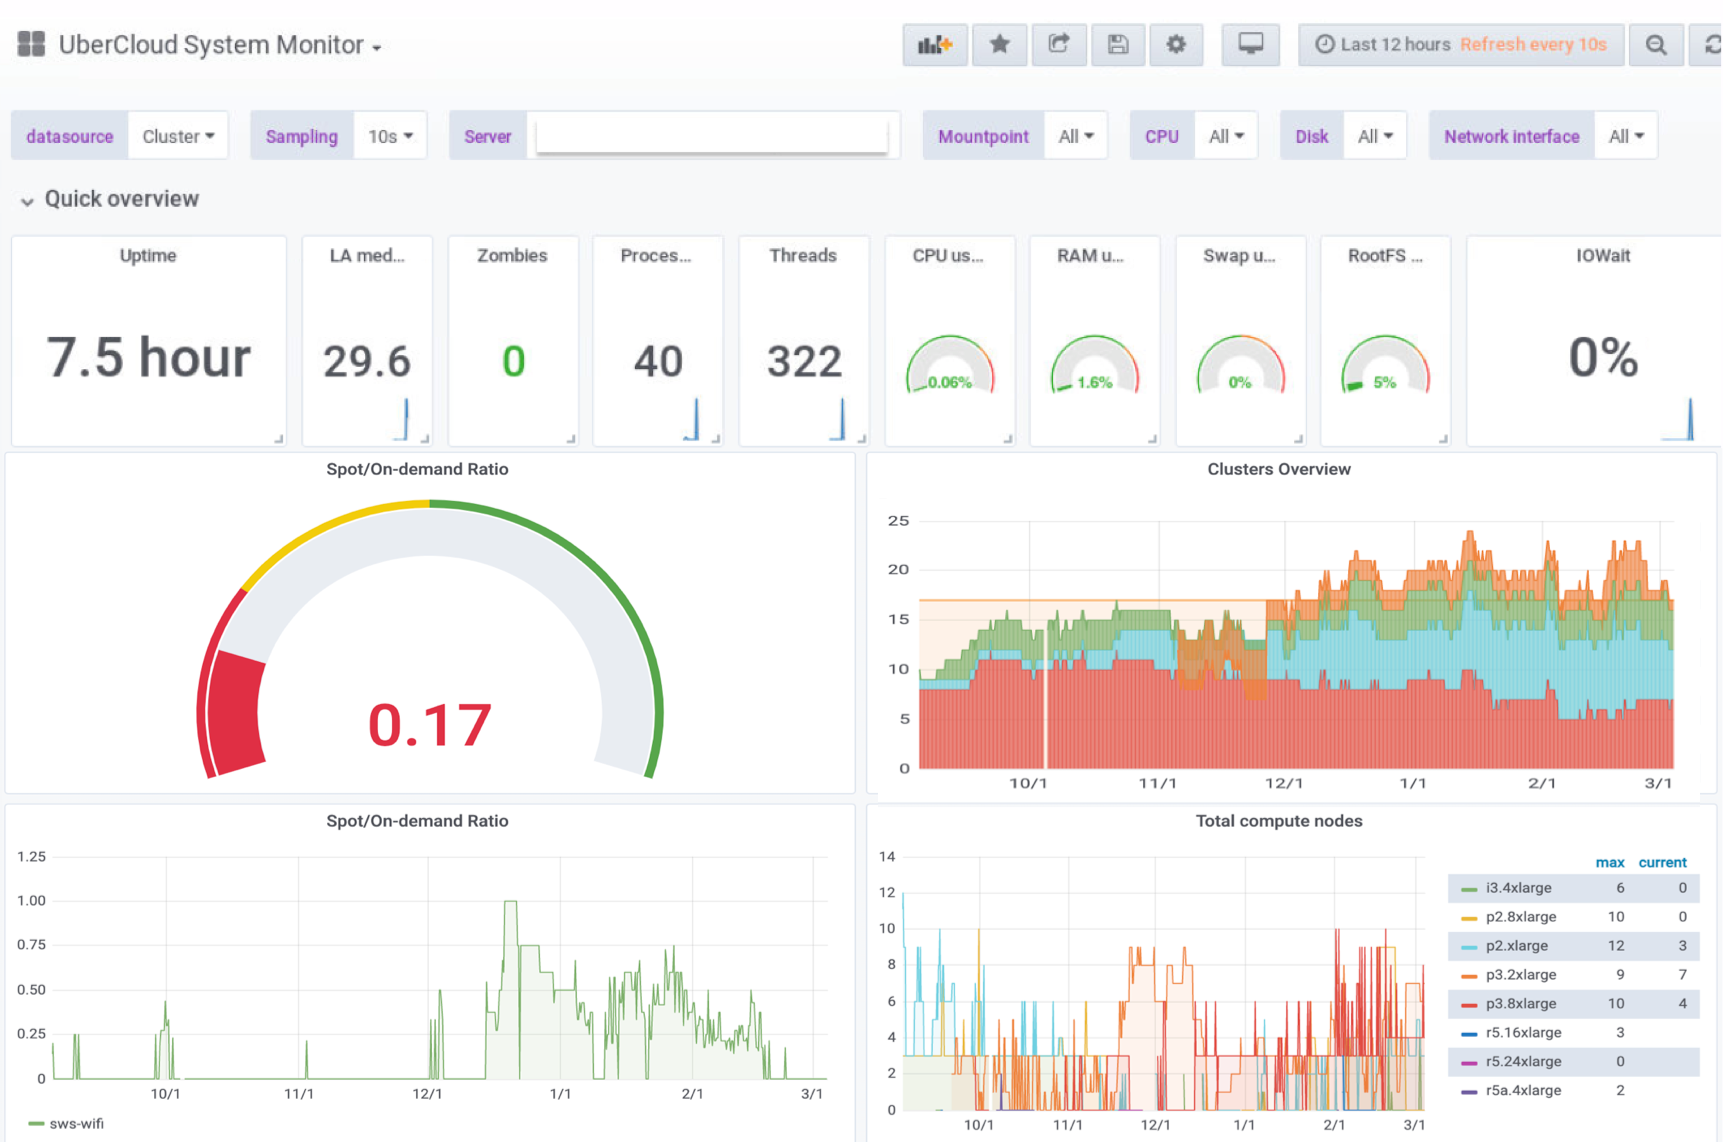This screenshot has width=1723, height=1142.
Task: Click the zoom out magnifier icon
Action: 1656,45
